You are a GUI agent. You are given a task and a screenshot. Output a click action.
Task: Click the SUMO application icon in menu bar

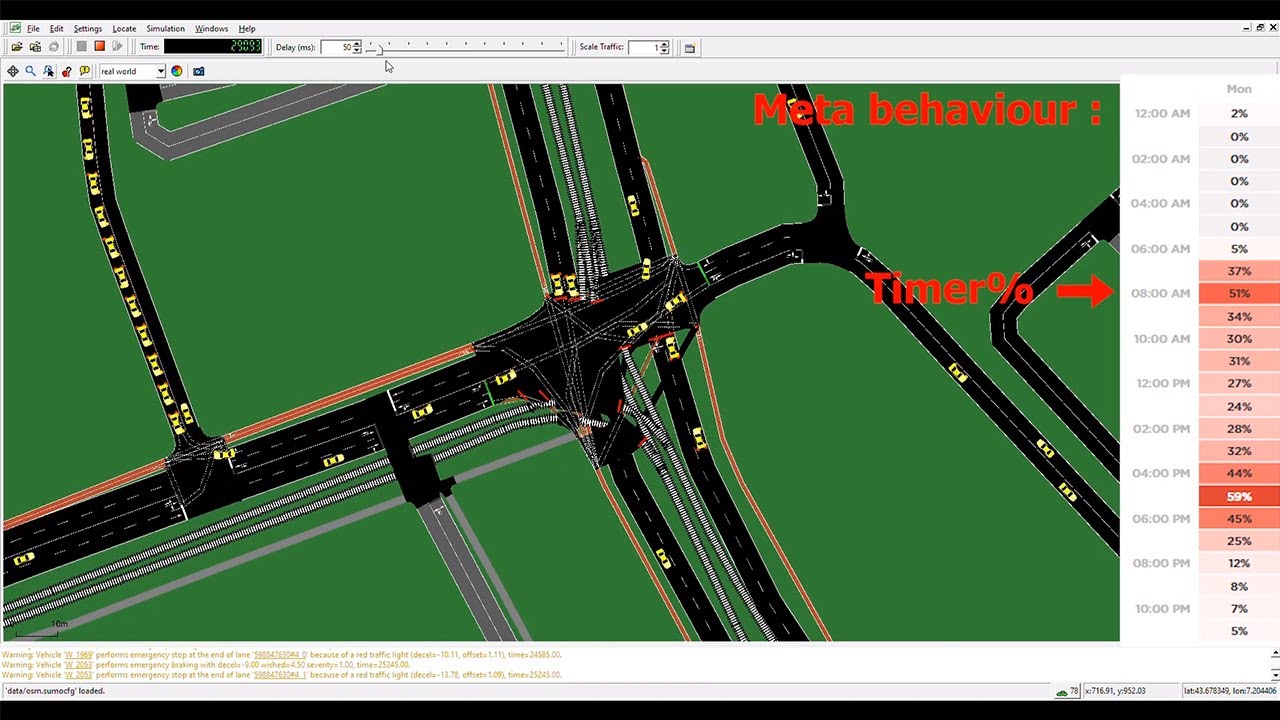coord(15,28)
